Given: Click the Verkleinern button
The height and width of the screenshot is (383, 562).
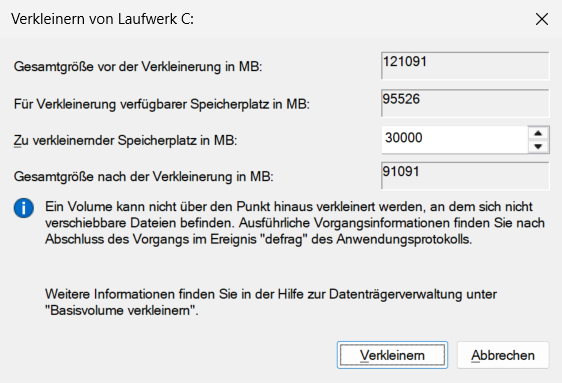Looking at the screenshot, I should (x=392, y=355).
